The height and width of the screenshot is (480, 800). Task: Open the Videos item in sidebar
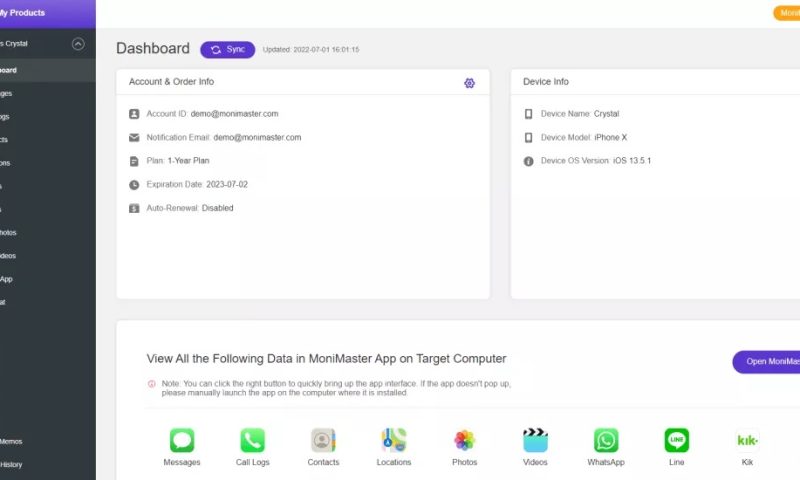(x=8, y=256)
